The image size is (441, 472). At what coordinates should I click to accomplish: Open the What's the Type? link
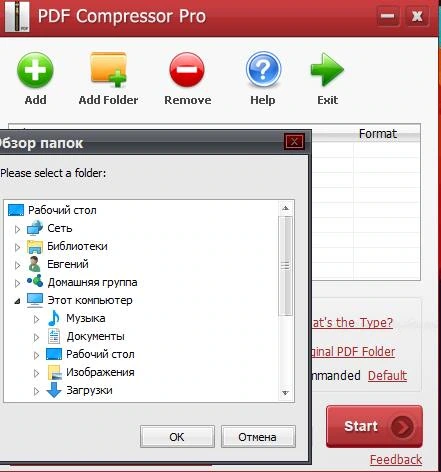point(352,322)
